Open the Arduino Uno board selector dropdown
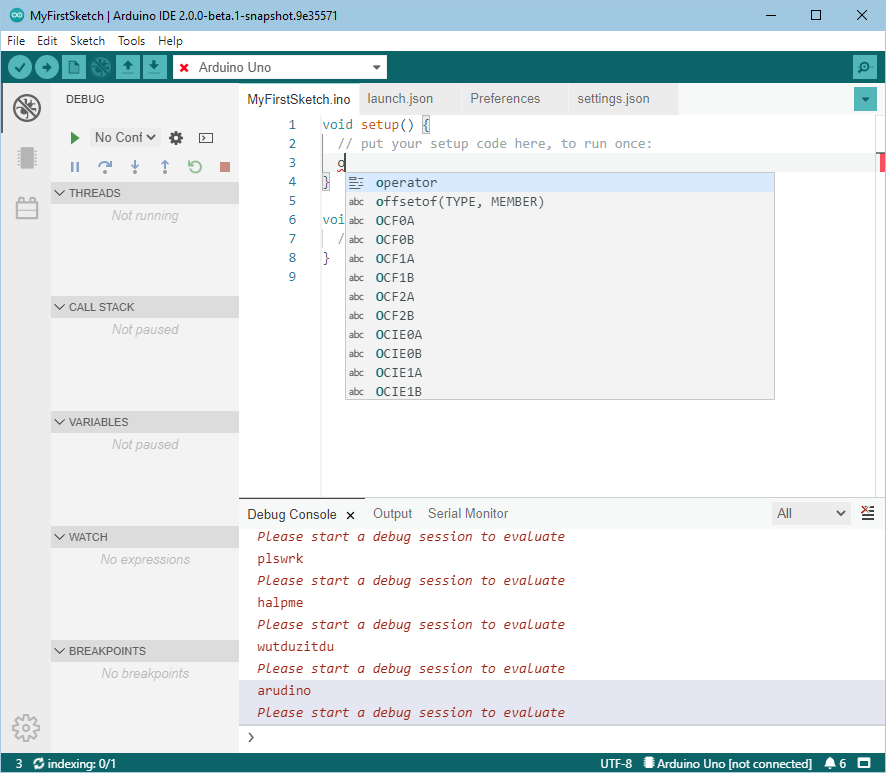The width and height of the screenshot is (886, 773). (280, 67)
